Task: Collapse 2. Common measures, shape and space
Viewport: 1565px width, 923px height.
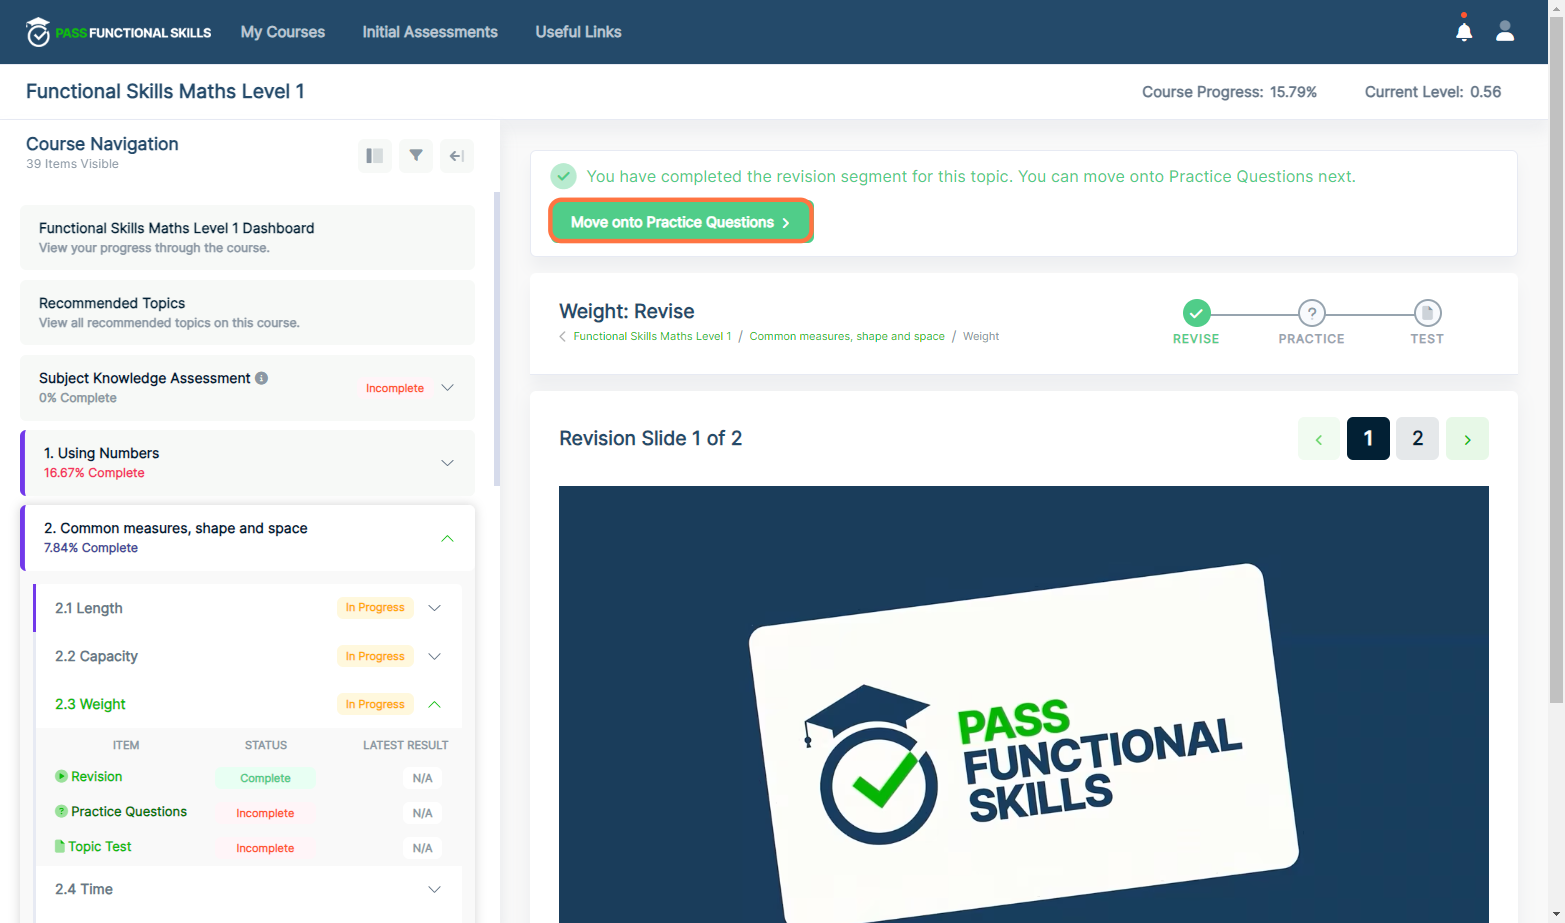Action: (448, 538)
